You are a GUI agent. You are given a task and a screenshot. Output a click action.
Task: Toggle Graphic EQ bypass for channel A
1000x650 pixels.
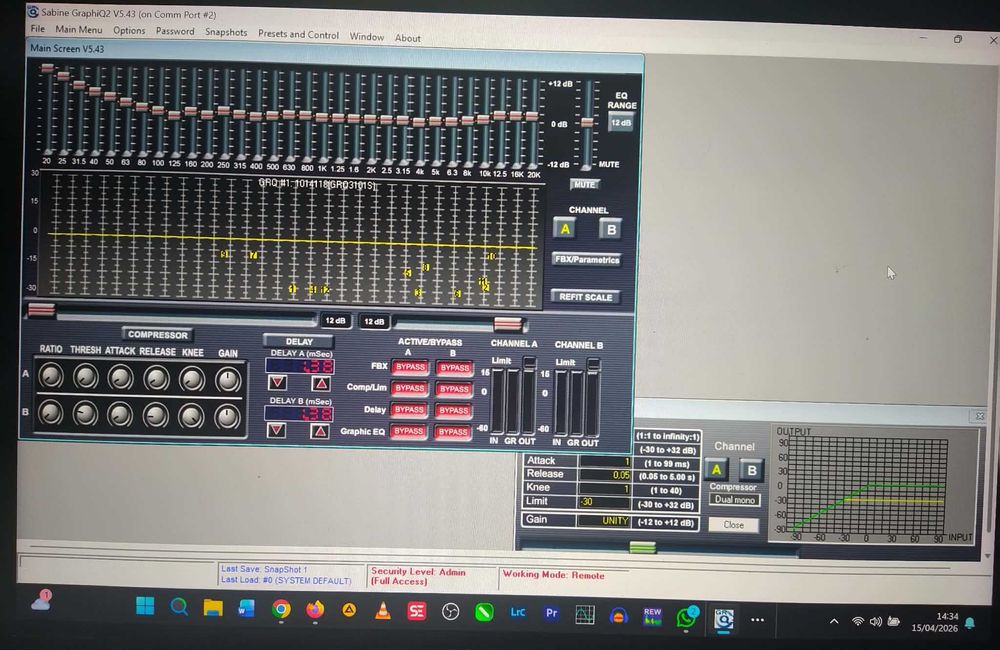(408, 431)
